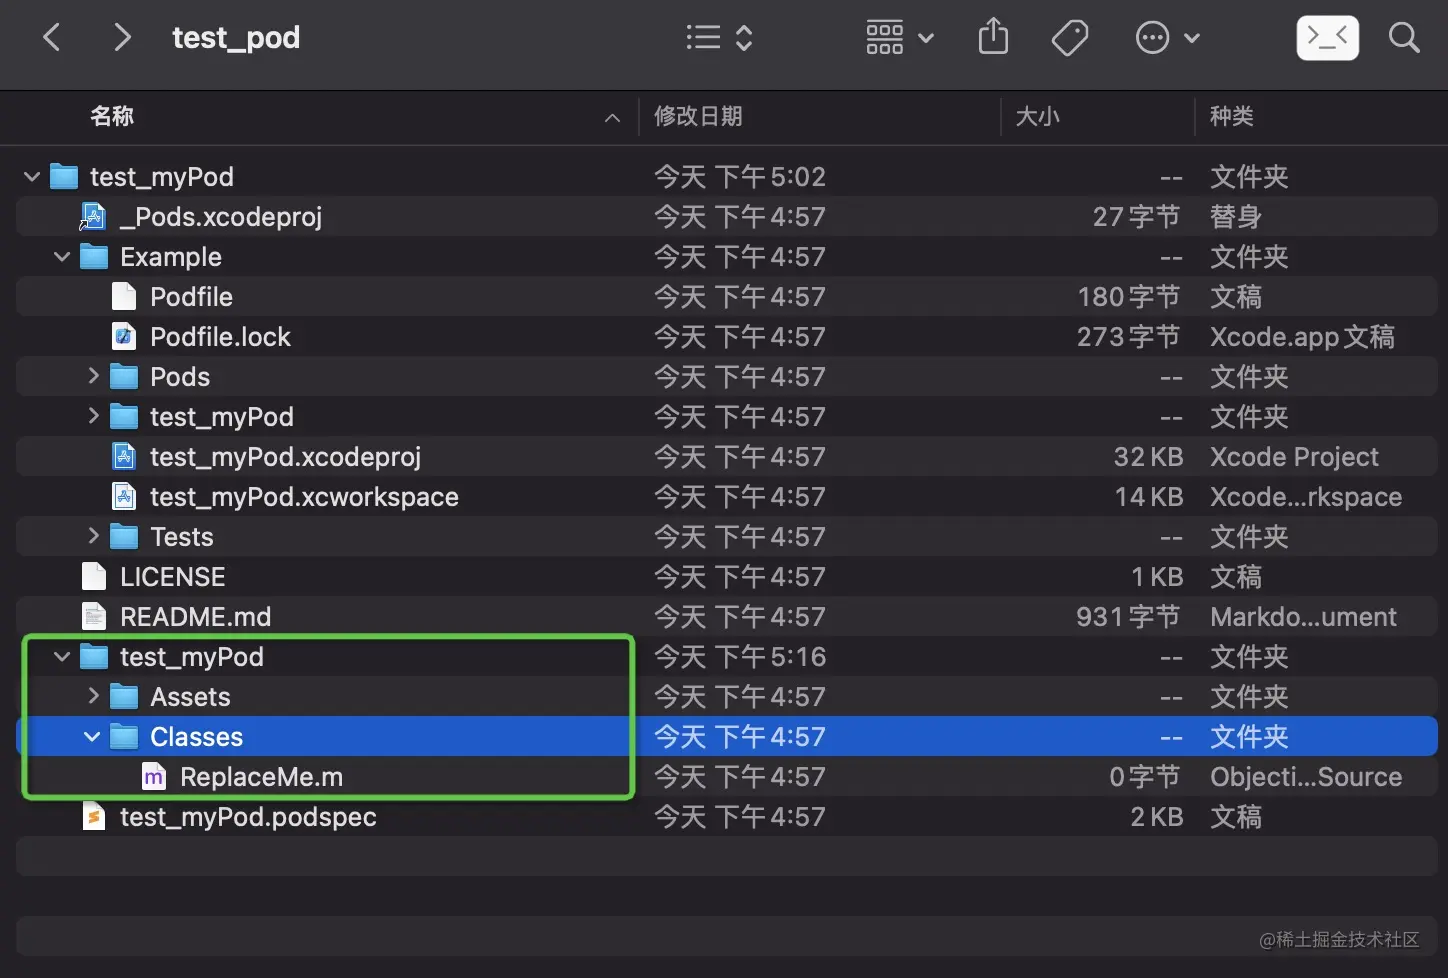This screenshot has height=978, width=1448.
Task: Select the test_myPod.xcworkspace file
Action: coord(304,497)
